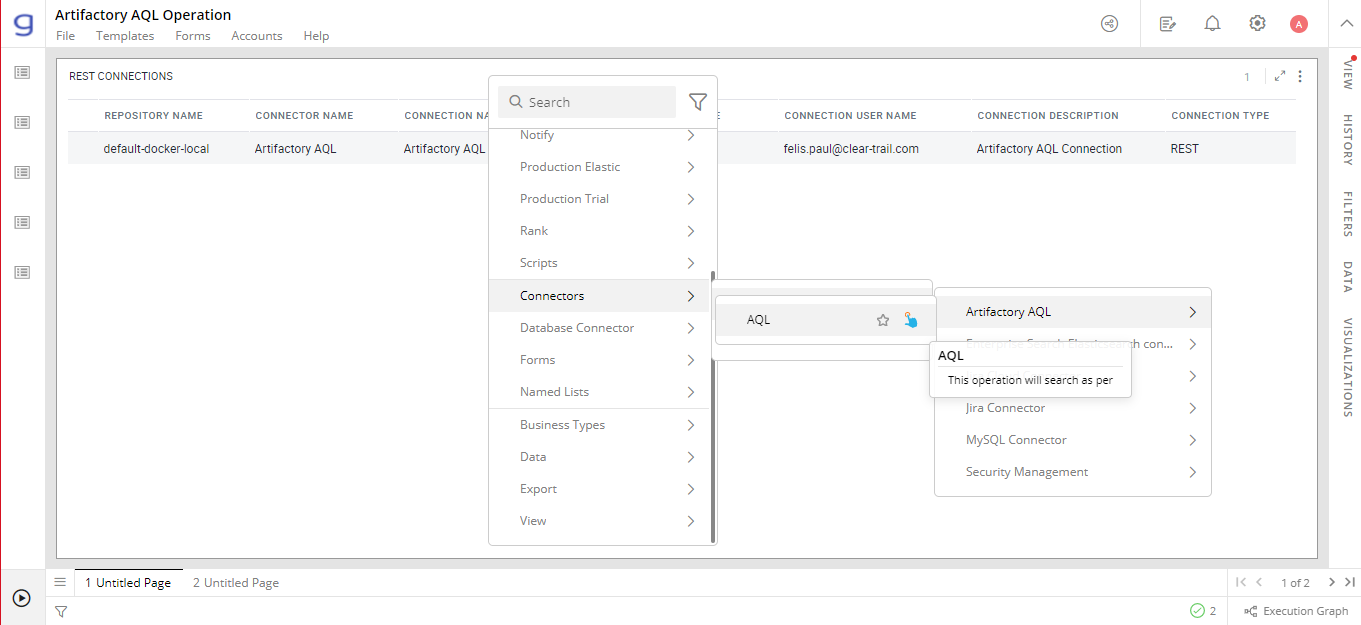Screen dimensions: 1361x625
Task: Select the 'default-docker-local' table cell
Action: tap(156, 149)
